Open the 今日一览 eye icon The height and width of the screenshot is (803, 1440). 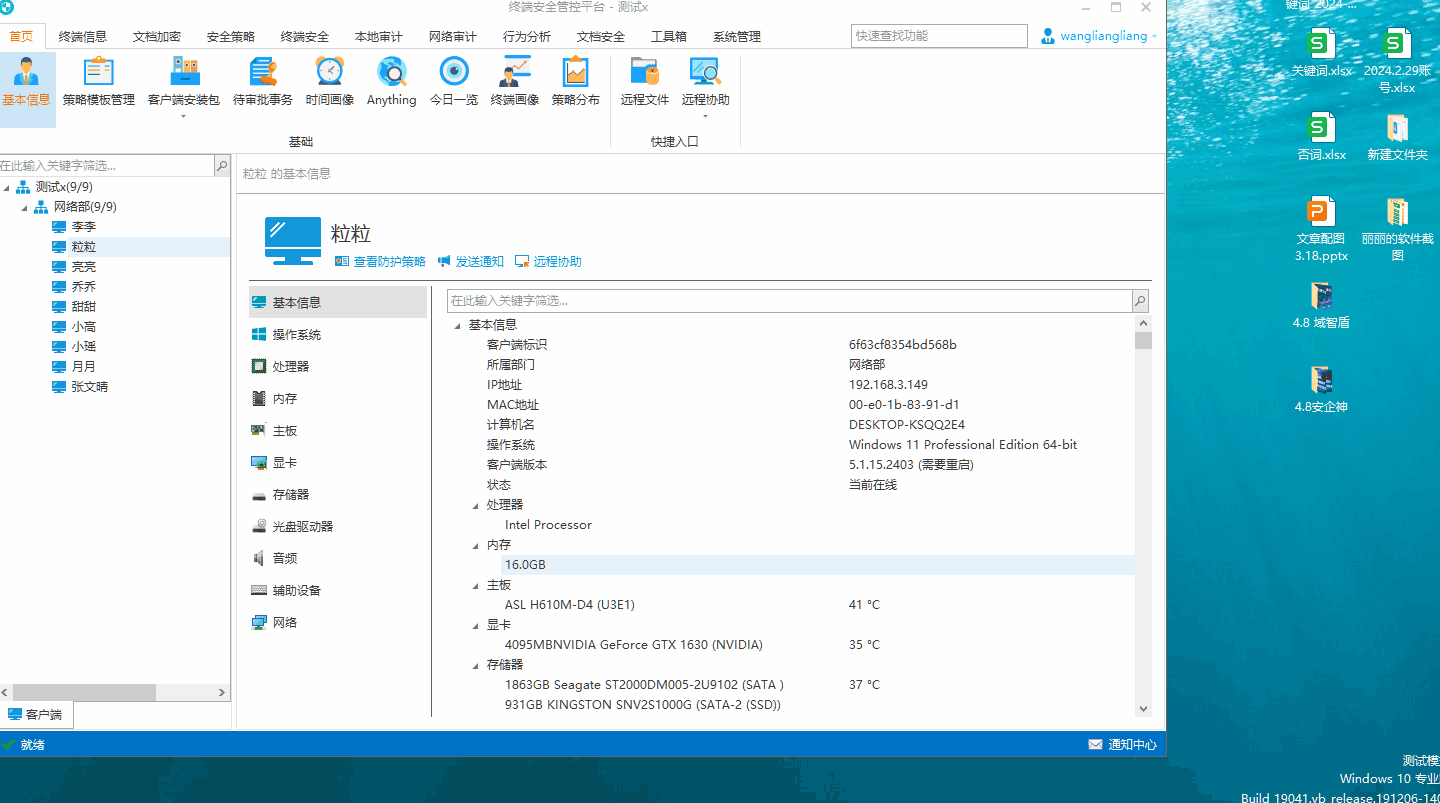point(454,81)
